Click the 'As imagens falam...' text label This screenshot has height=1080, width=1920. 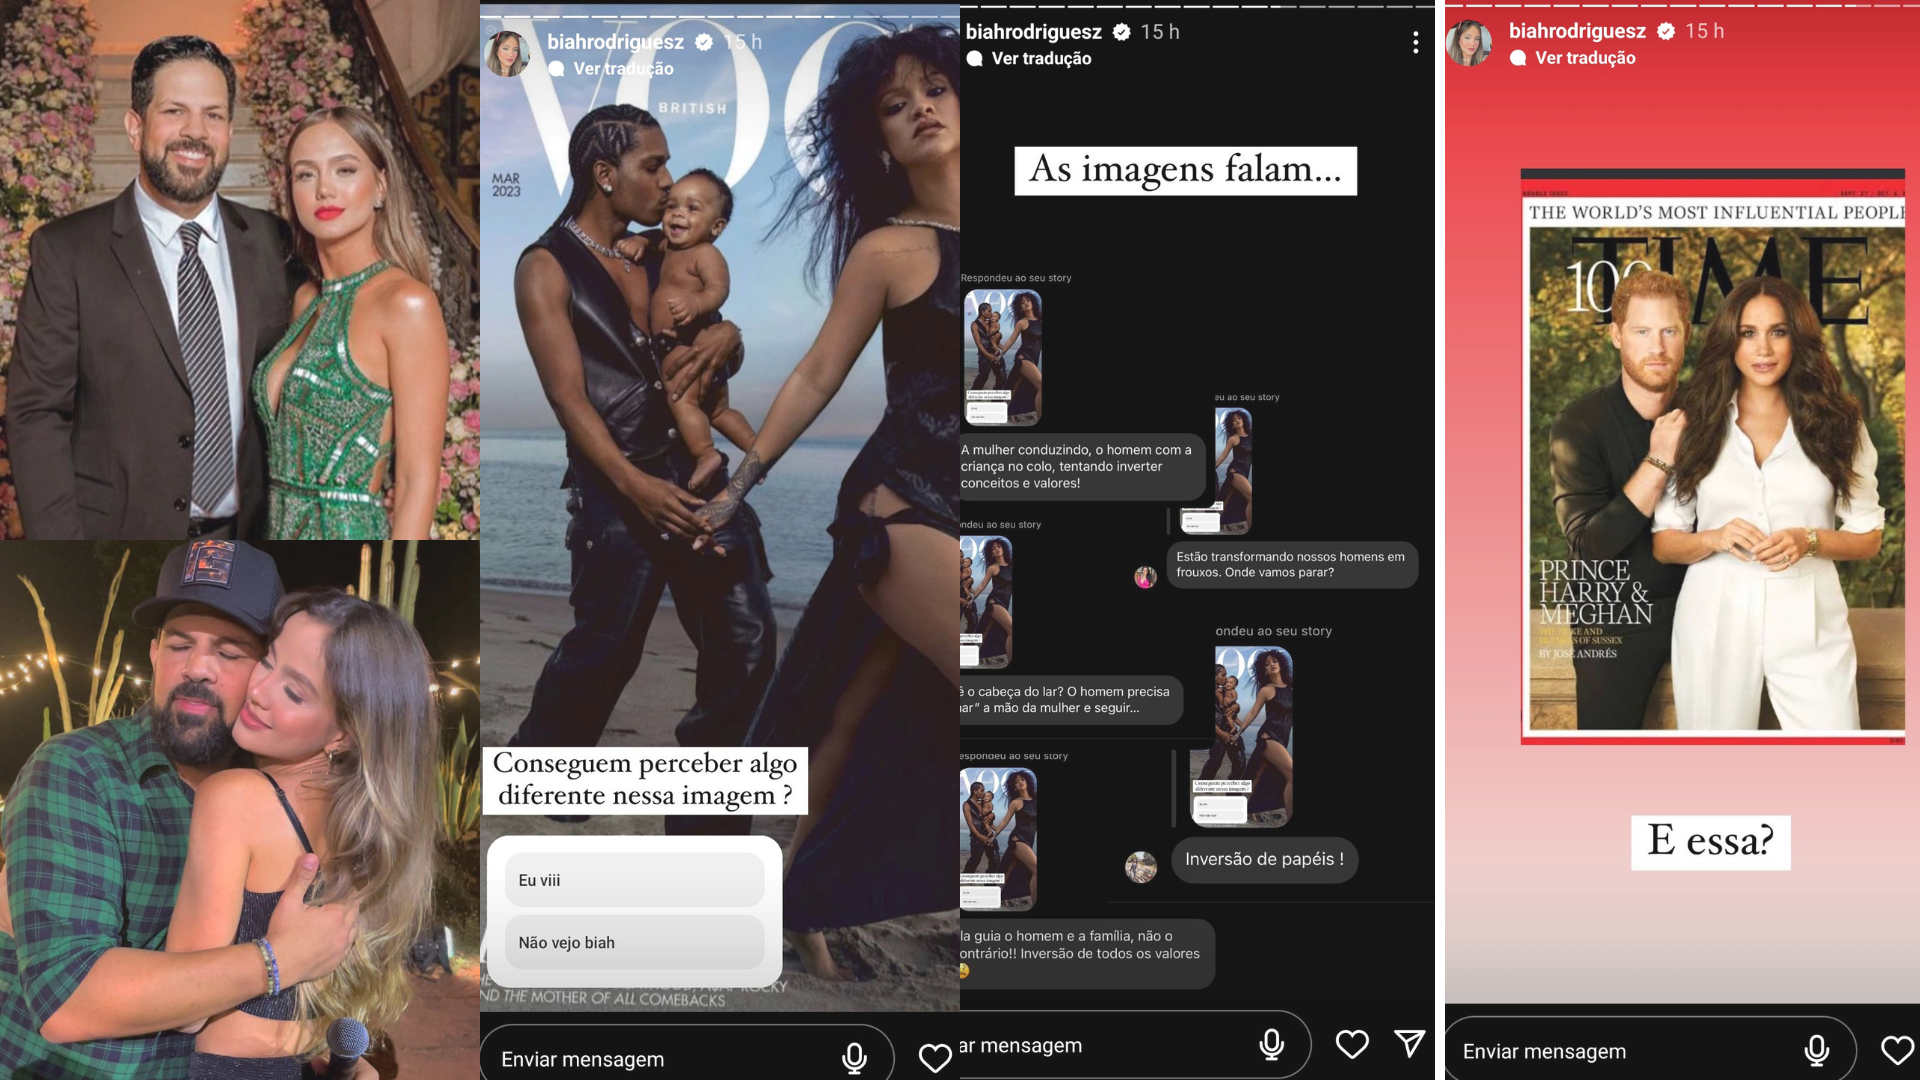tap(1186, 171)
